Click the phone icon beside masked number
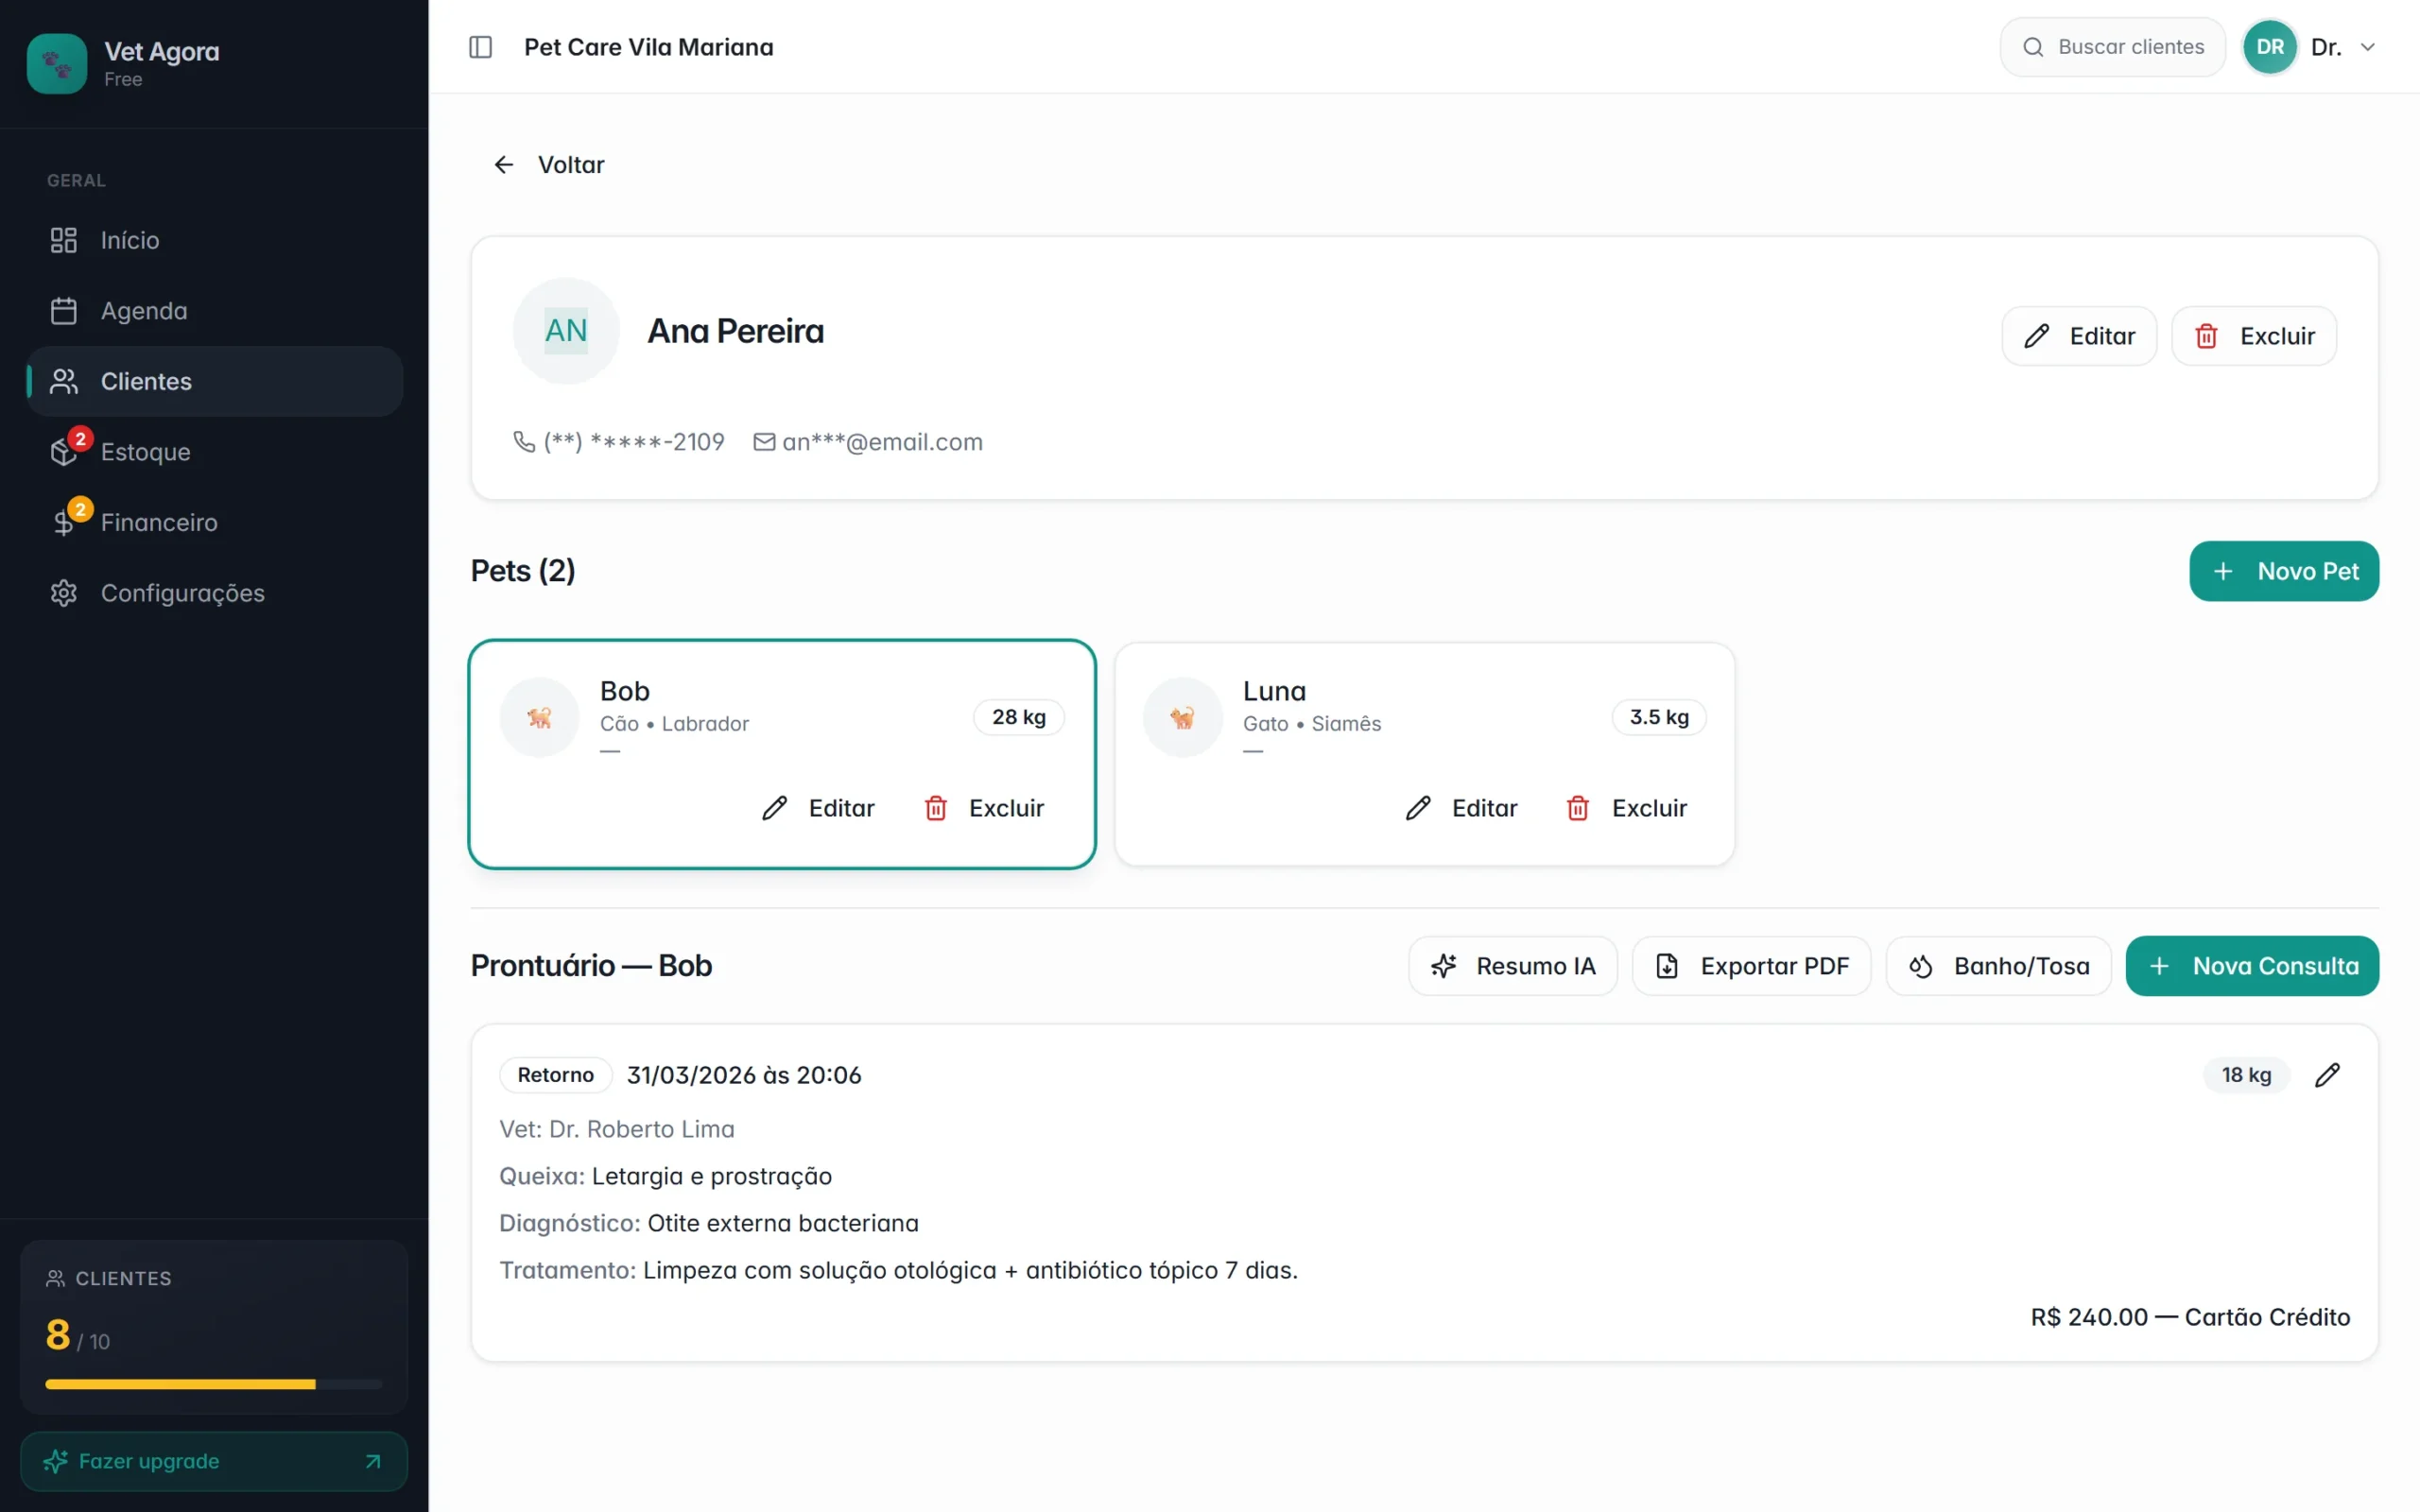Screen dimensions: 2420x1512 pos(524,441)
